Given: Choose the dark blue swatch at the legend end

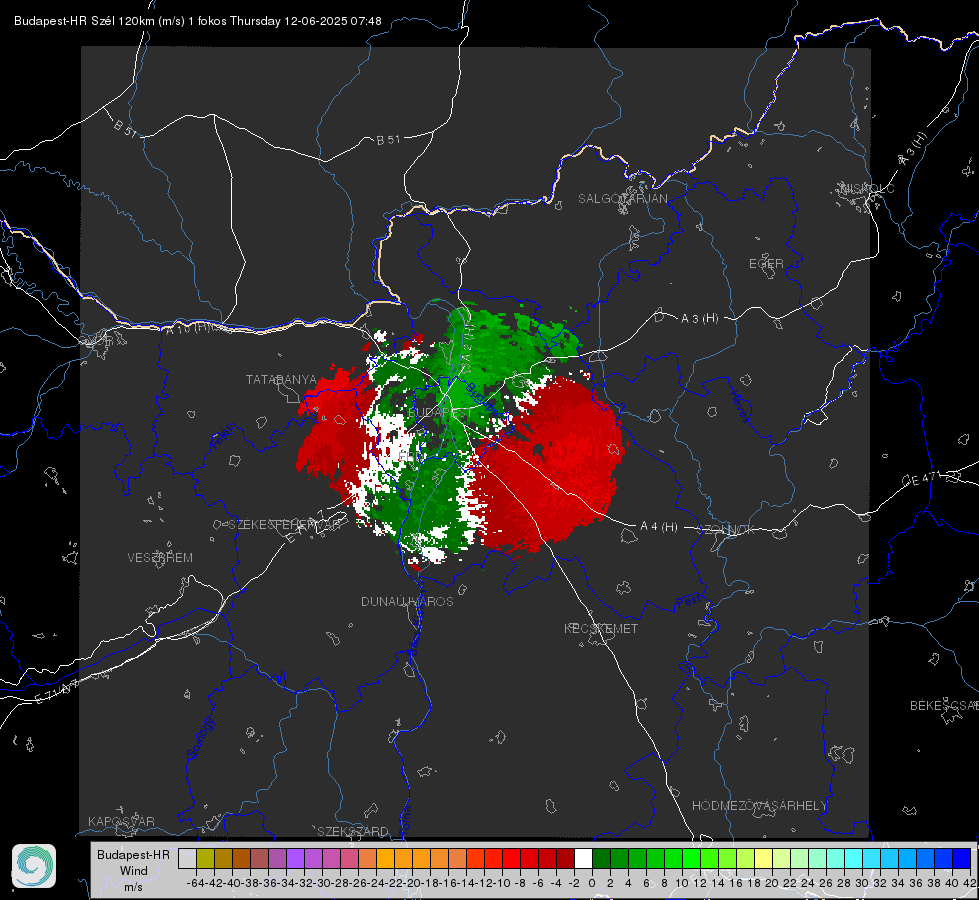Looking at the screenshot, I should (962, 859).
